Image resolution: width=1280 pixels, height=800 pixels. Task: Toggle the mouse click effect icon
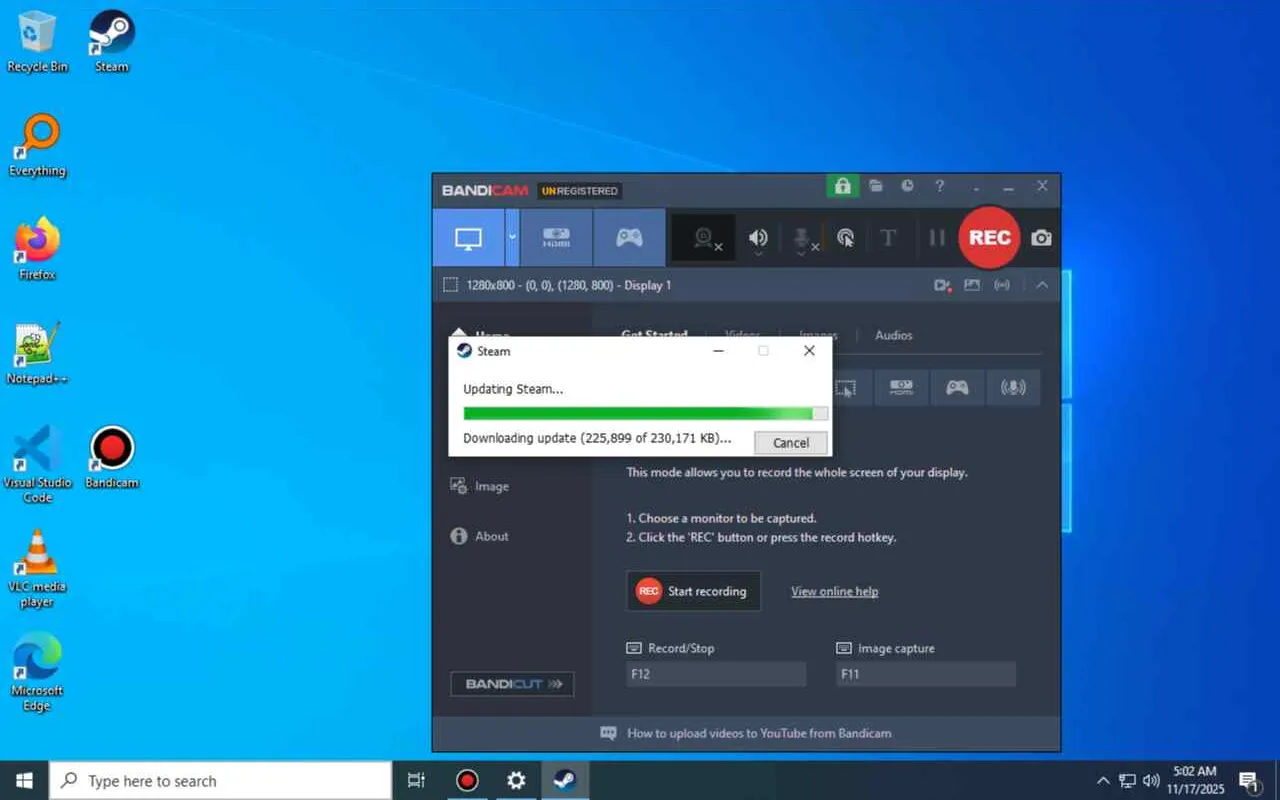[x=845, y=238]
